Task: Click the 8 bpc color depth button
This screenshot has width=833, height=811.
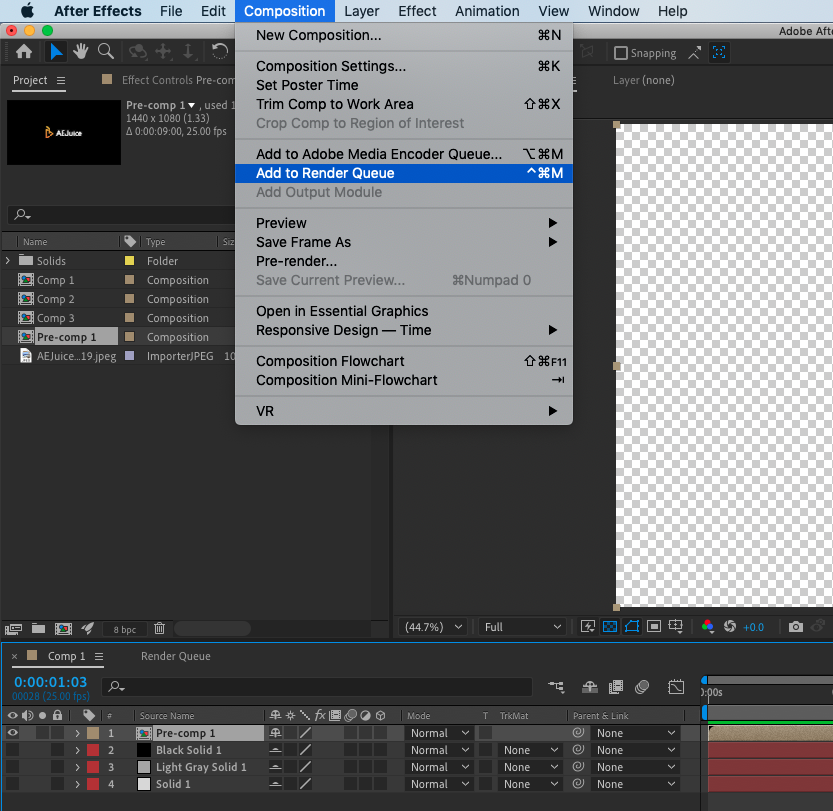Action: tap(124, 629)
